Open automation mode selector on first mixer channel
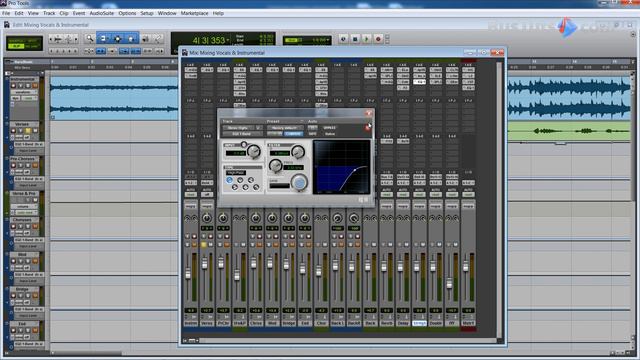The width and height of the screenshot is (640, 360). (x=191, y=195)
